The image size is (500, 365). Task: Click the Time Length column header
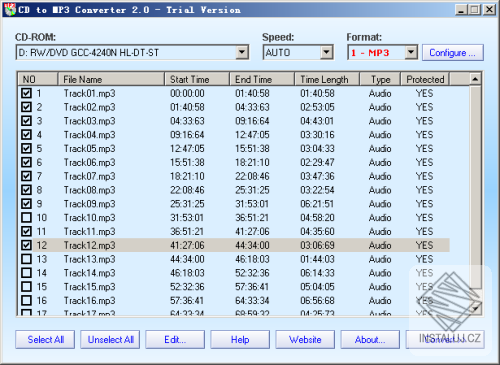[327, 79]
